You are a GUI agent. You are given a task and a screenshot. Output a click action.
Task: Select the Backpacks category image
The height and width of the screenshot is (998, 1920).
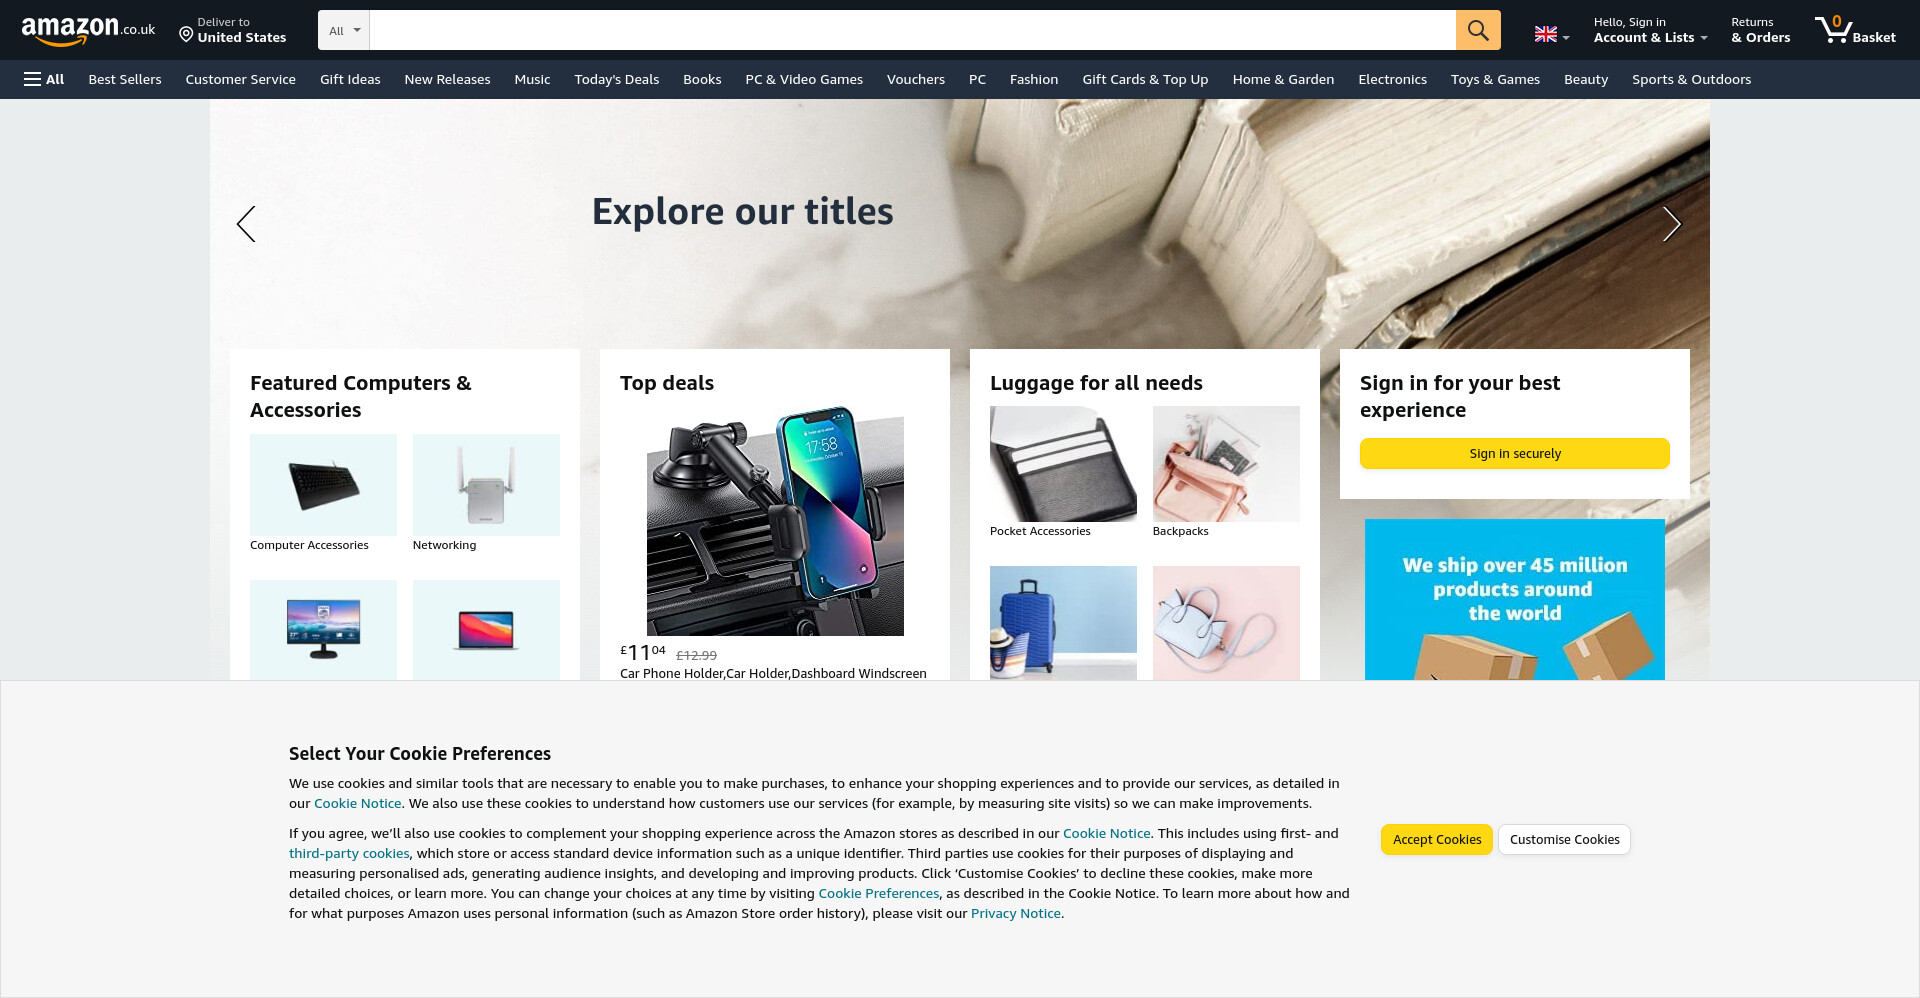1226,464
